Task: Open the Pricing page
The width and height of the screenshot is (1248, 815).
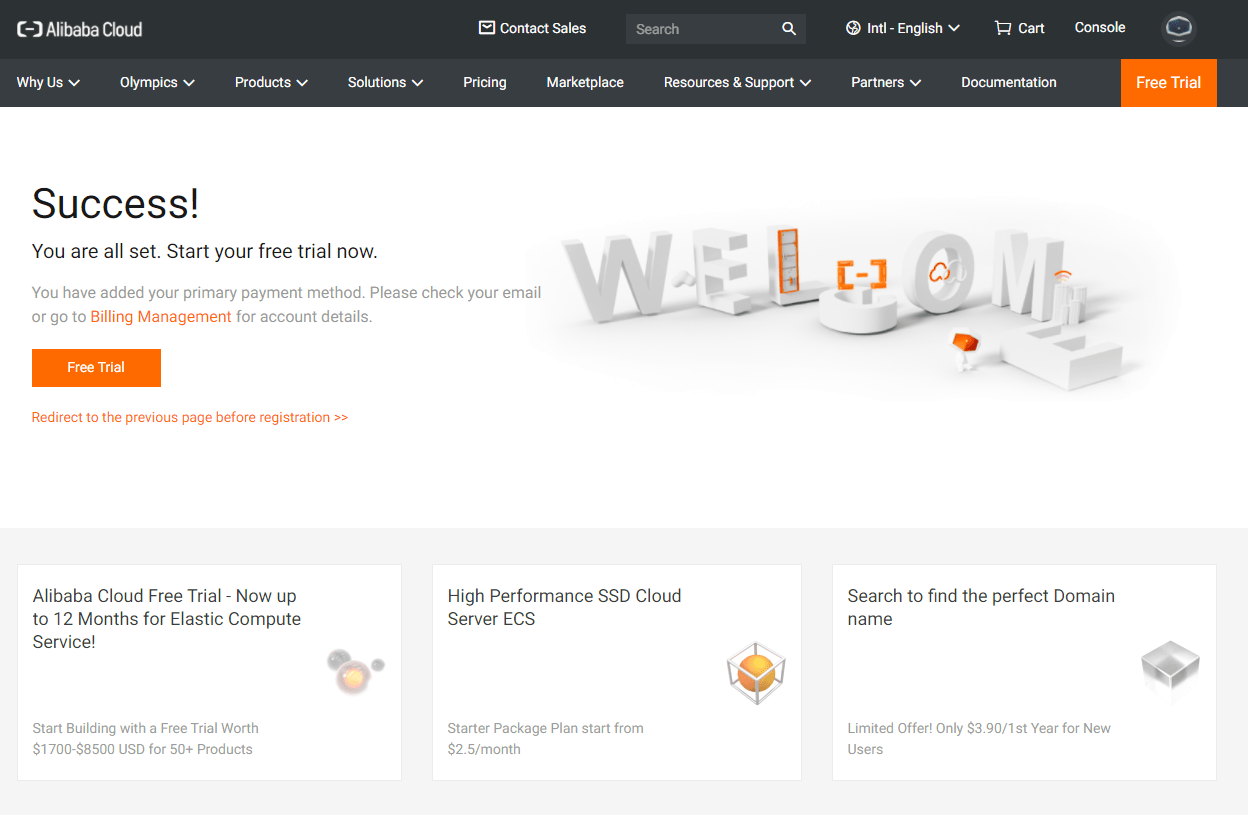Action: click(x=485, y=83)
